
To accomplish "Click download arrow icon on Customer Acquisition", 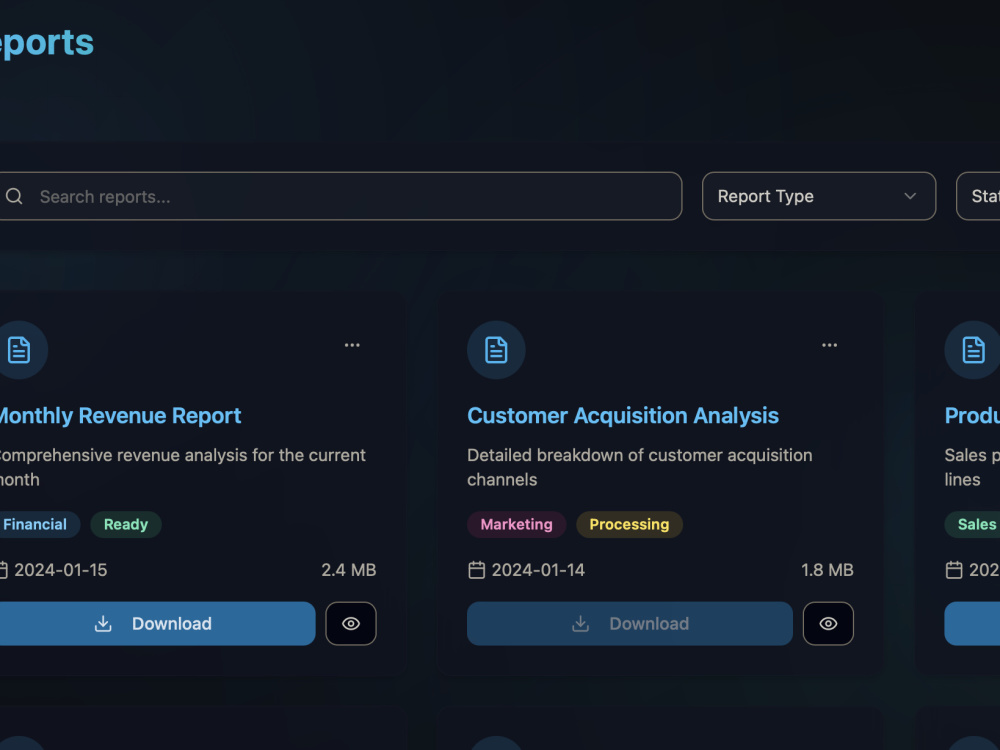I will (x=580, y=624).
